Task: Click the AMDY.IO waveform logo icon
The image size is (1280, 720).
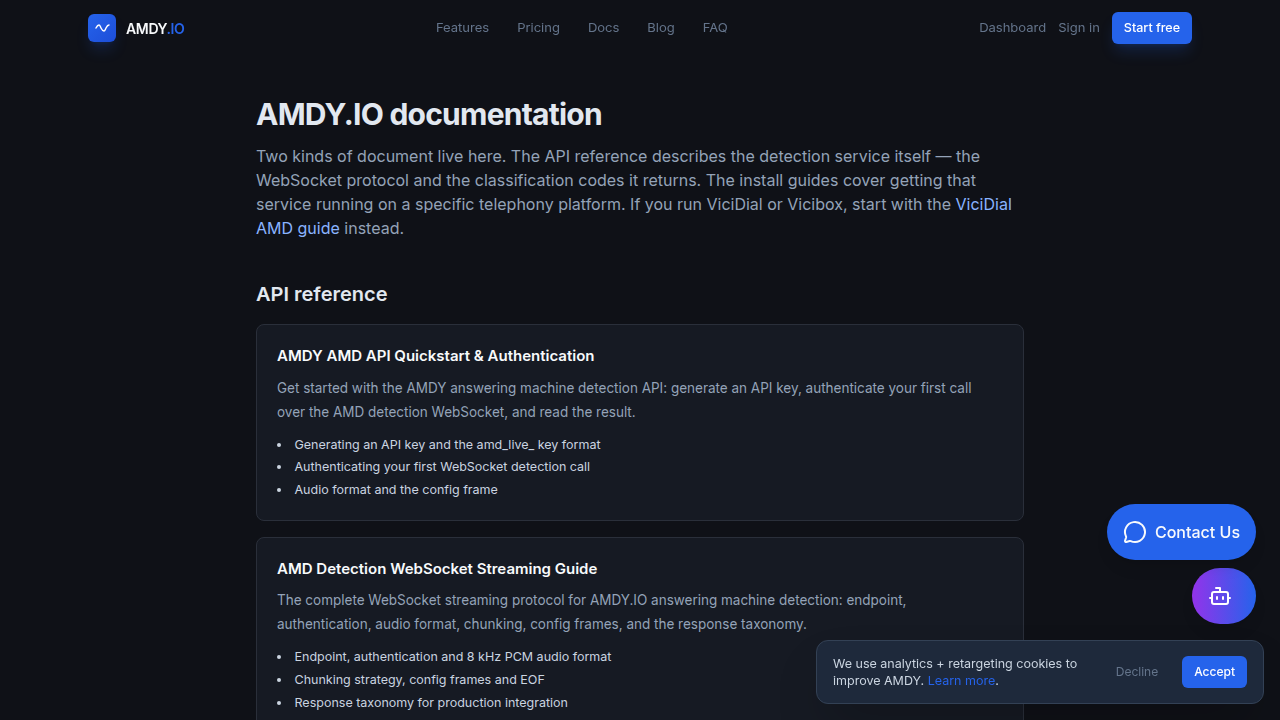Action: coord(102,28)
